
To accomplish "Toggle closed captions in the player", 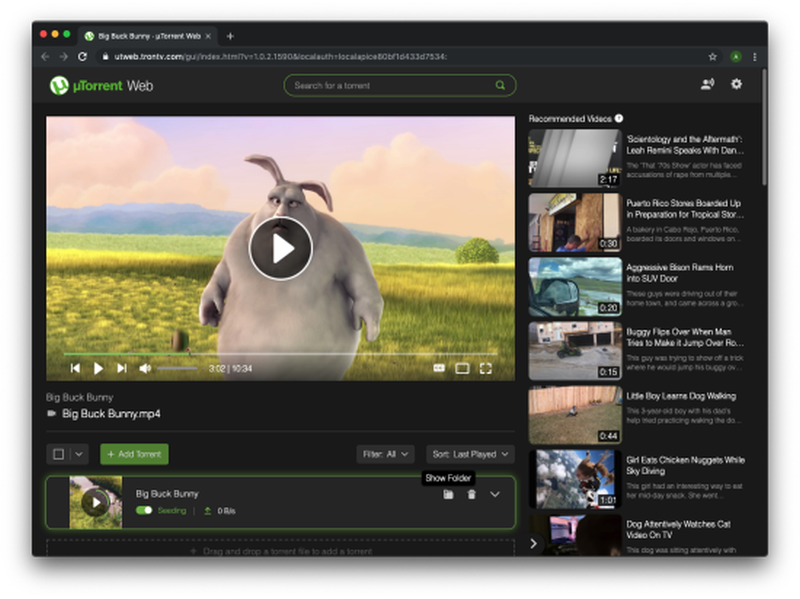I will point(439,368).
